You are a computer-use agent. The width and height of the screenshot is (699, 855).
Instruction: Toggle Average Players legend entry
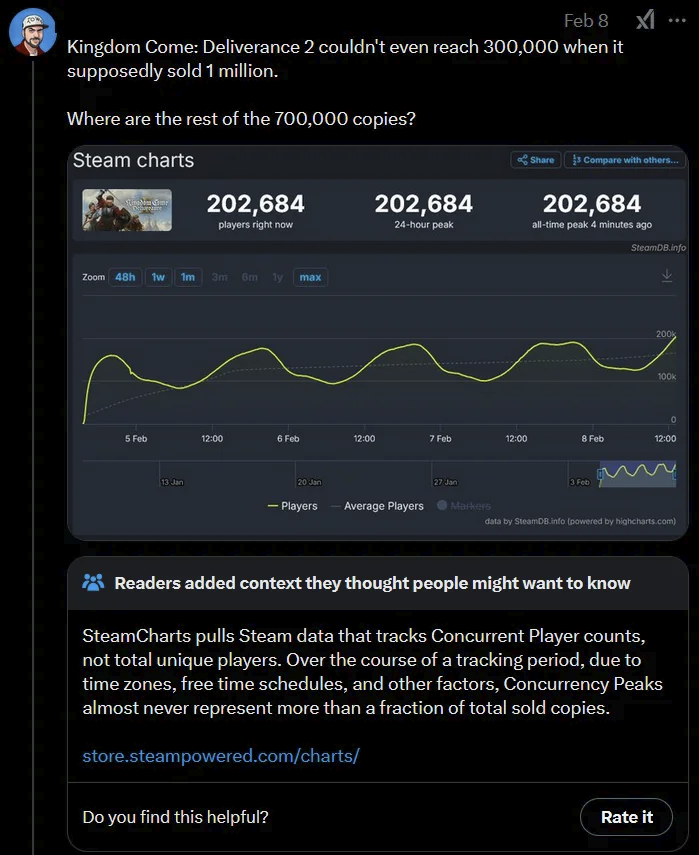377,506
